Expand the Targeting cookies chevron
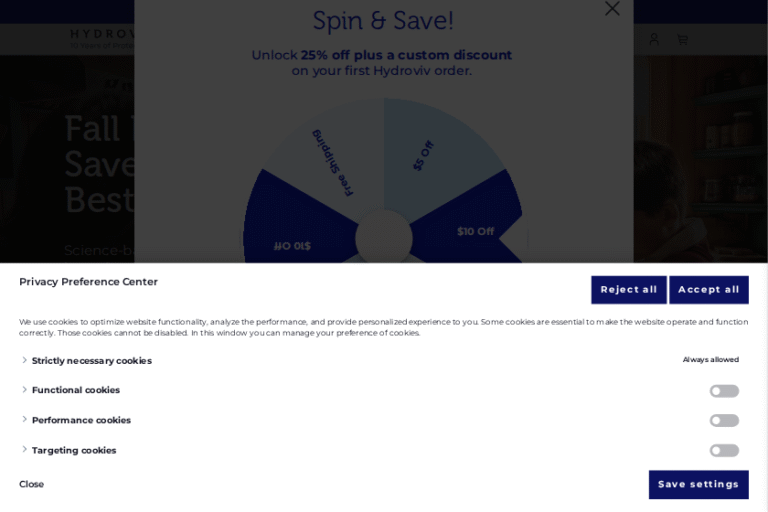 pos(25,450)
